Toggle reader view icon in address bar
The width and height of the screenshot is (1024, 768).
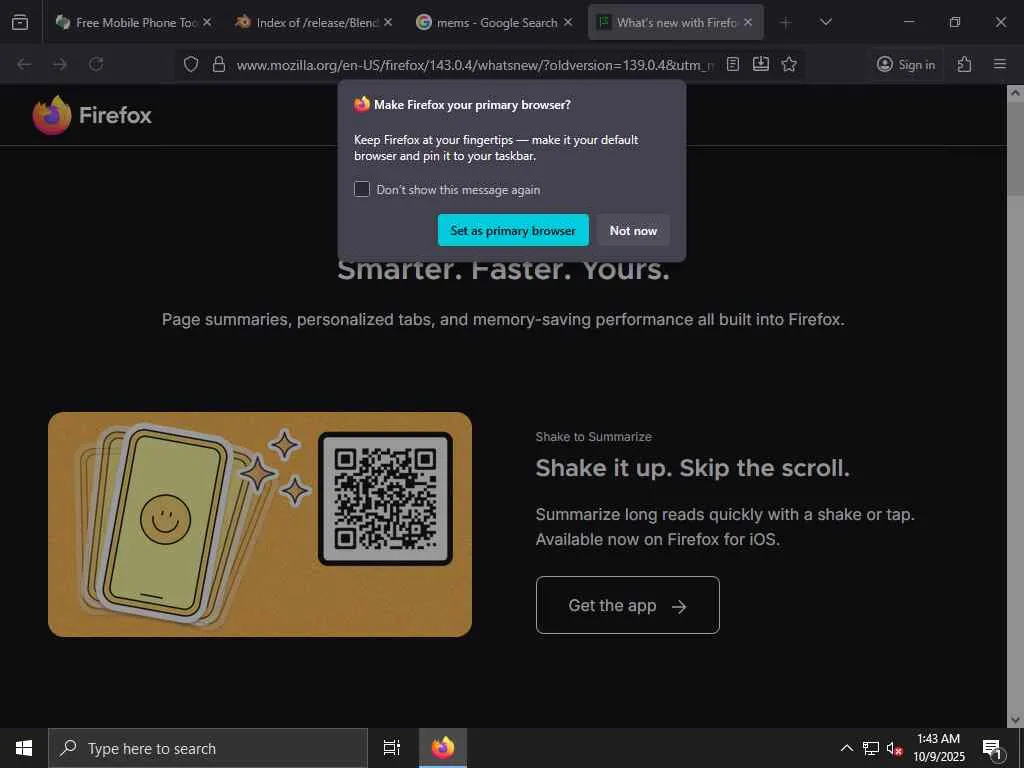pos(733,64)
